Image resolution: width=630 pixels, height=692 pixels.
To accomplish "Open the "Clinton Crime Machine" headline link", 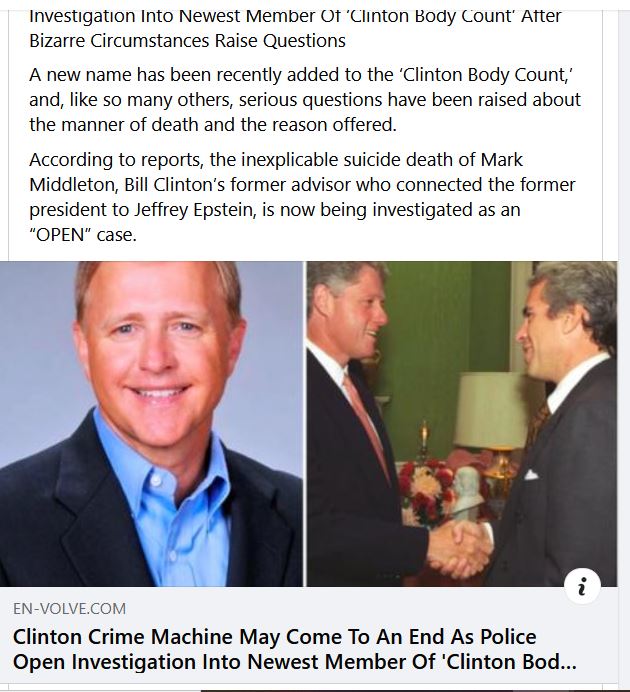I will [x=295, y=649].
